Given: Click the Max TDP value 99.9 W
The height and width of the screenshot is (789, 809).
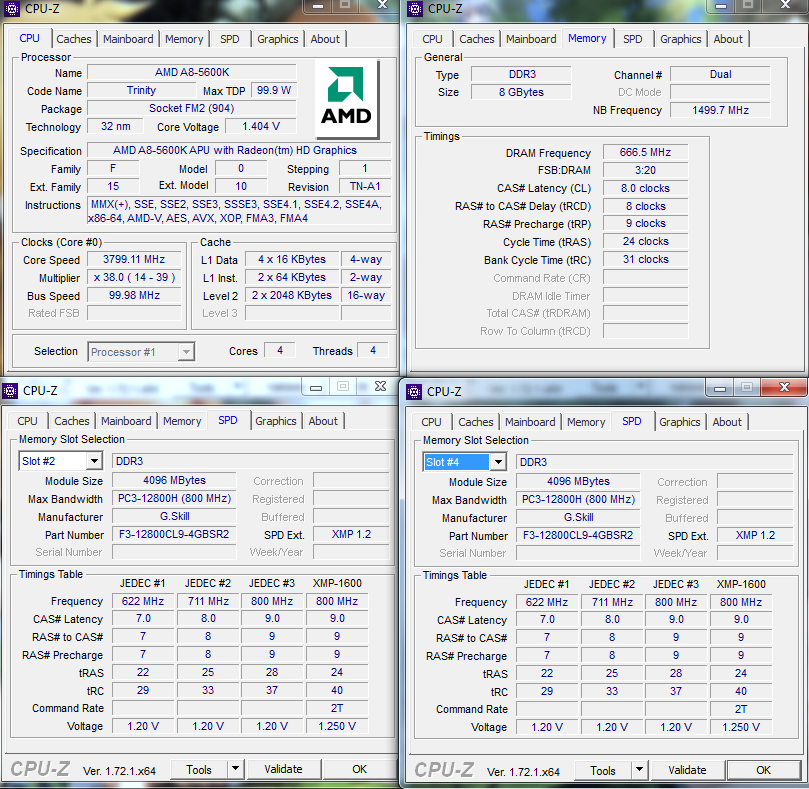Looking at the screenshot, I should coord(274,90).
